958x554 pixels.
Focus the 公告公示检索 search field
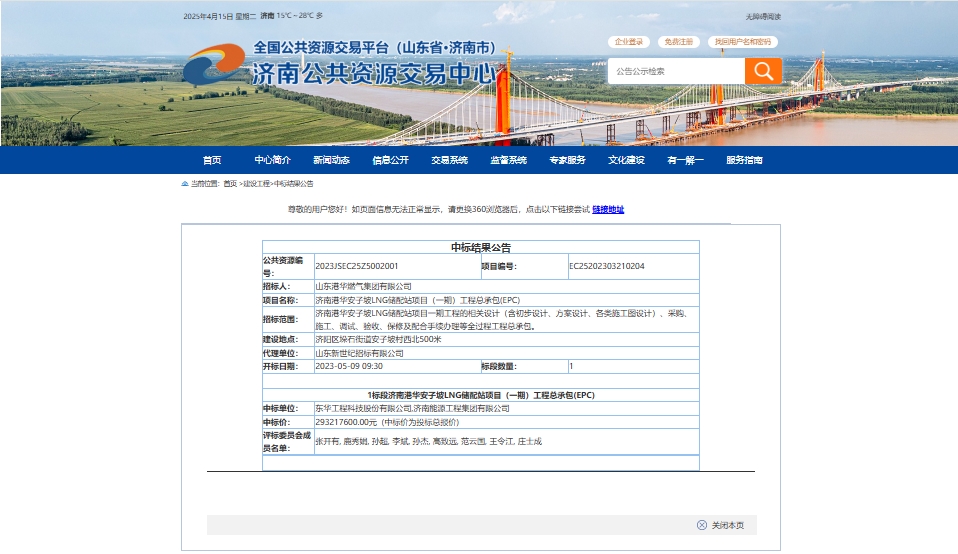tap(676, 71)
